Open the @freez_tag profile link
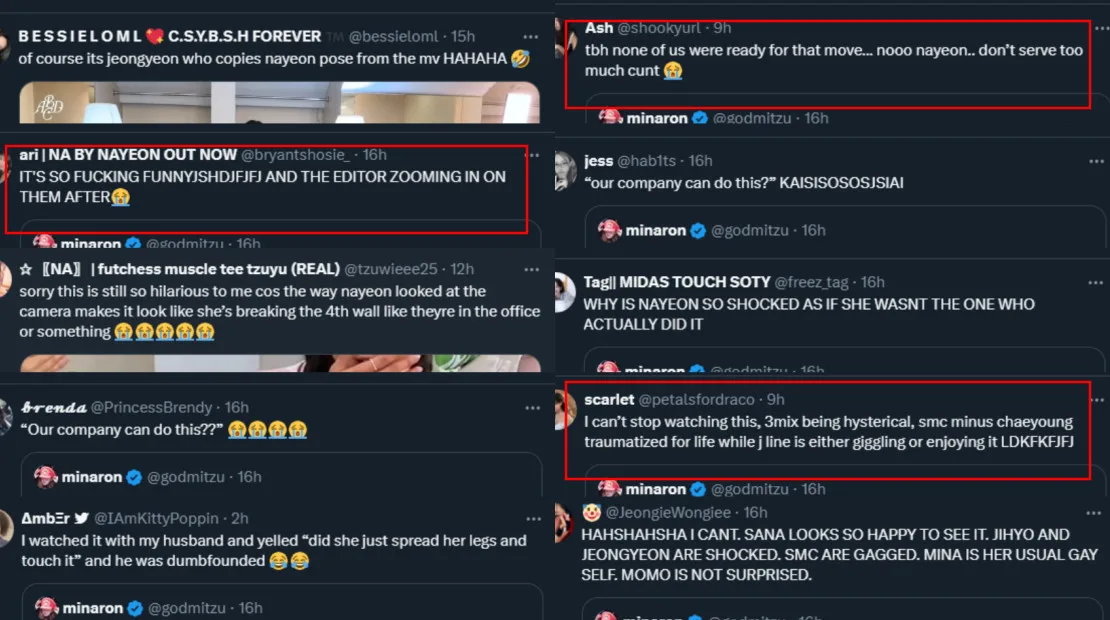This screenshot has width=1110, height=620. 814,282
